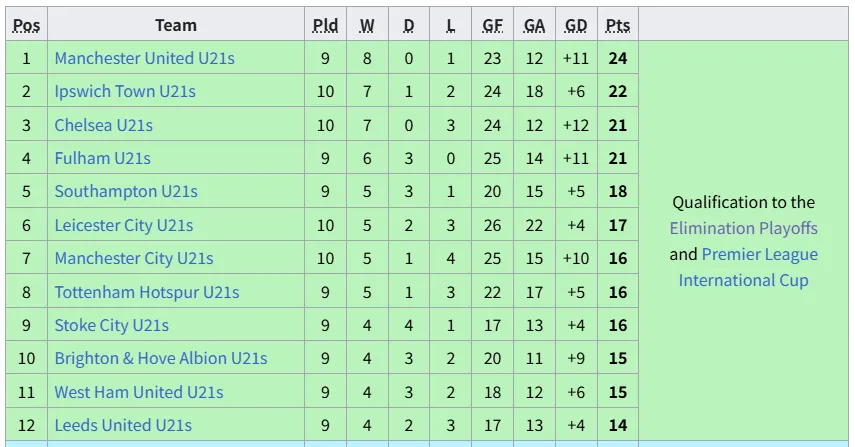Open the Chelsea U21s page link
Viewport: 855px width, 447px height.
pos(103,125)
